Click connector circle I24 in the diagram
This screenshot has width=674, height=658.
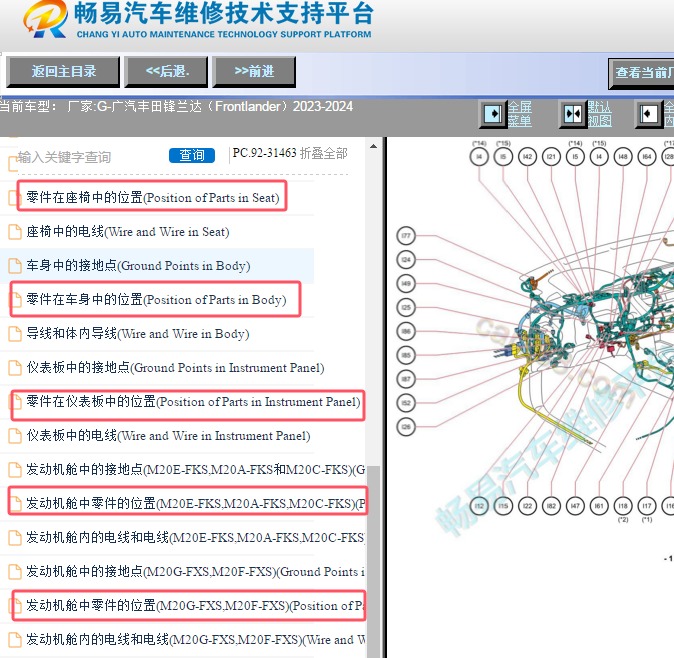coord(406,260)
